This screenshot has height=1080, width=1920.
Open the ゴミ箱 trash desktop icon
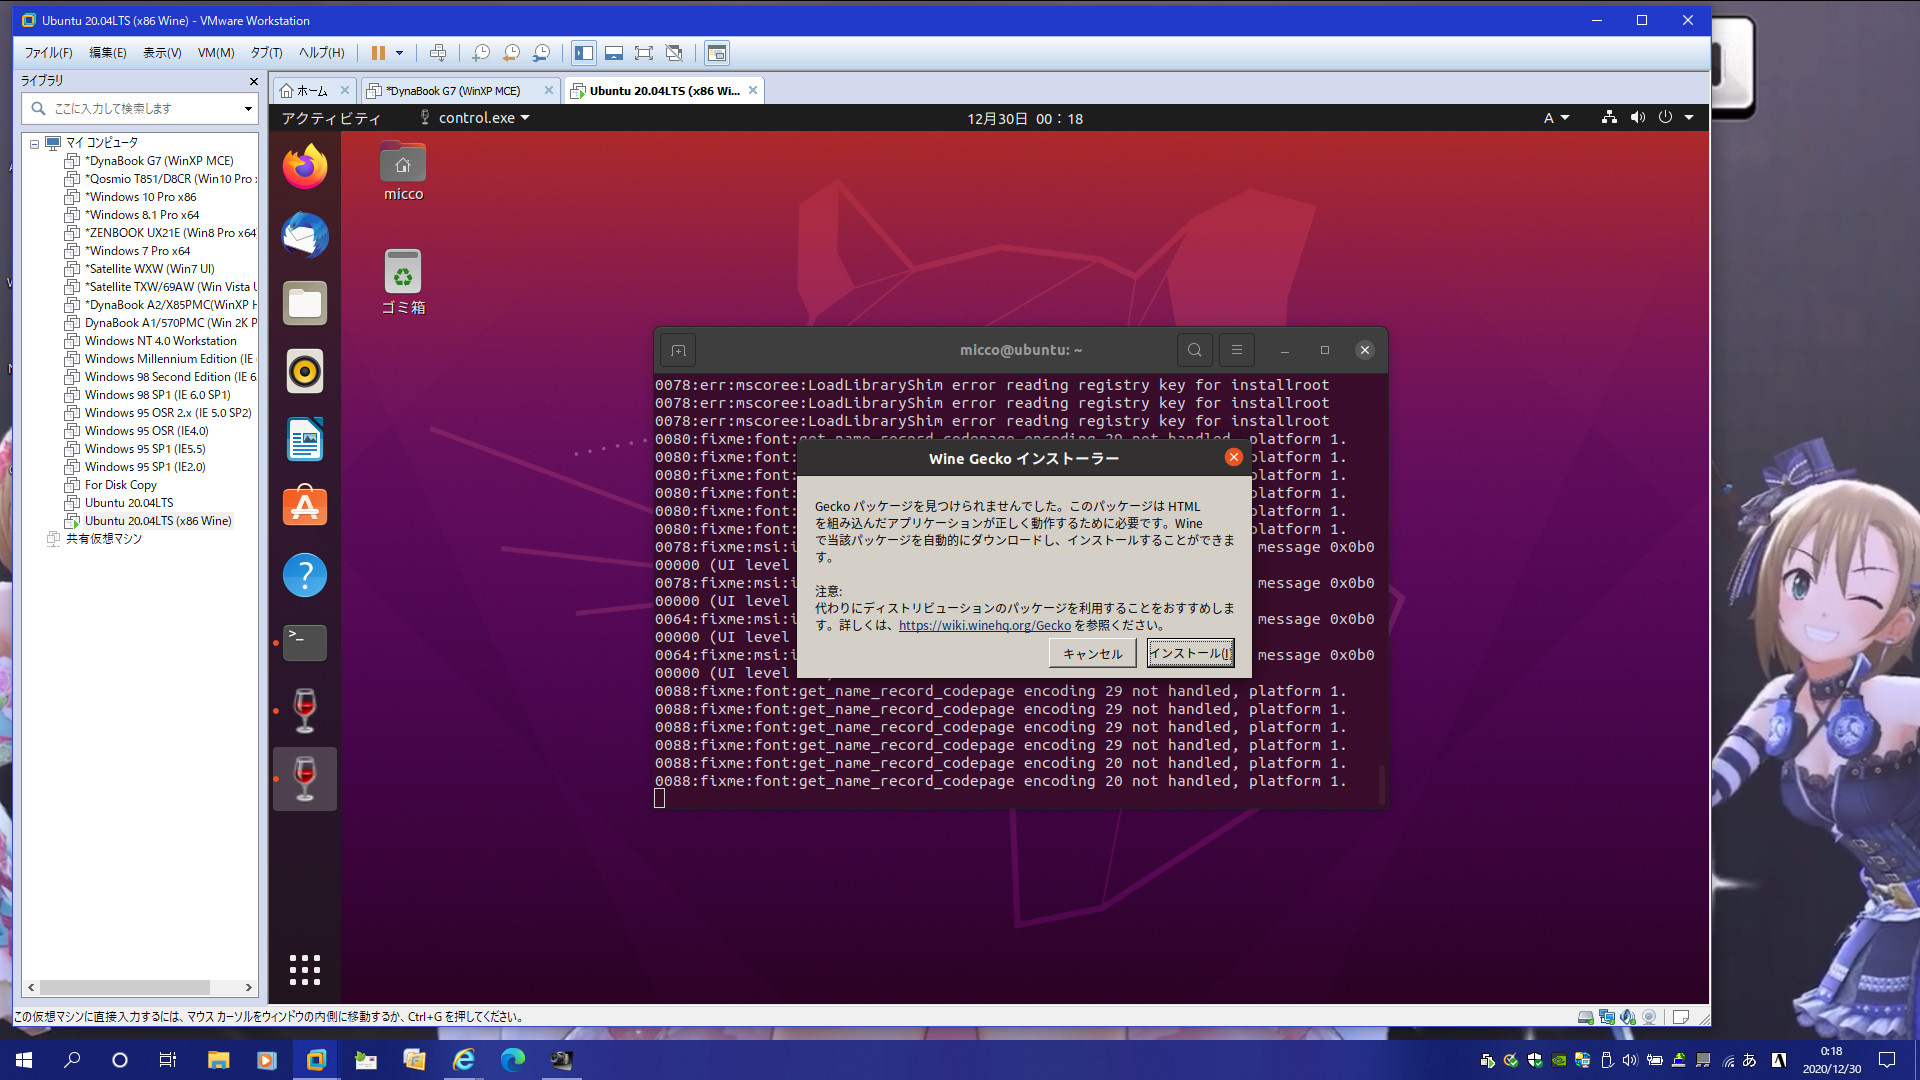point(403,283)
